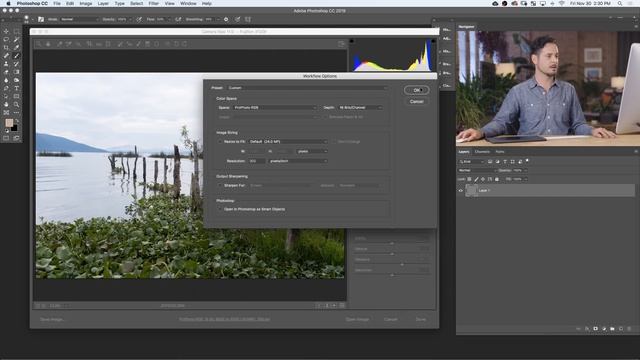Select the Clone Stamp tool

(x=6, y=64)
